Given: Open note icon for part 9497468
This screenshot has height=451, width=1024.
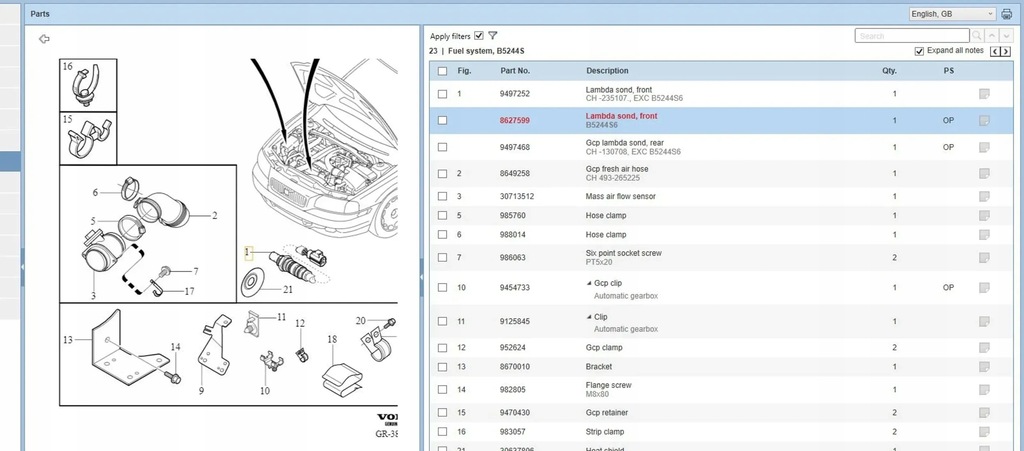Looking at the screenshot, I should pos(984,148).
